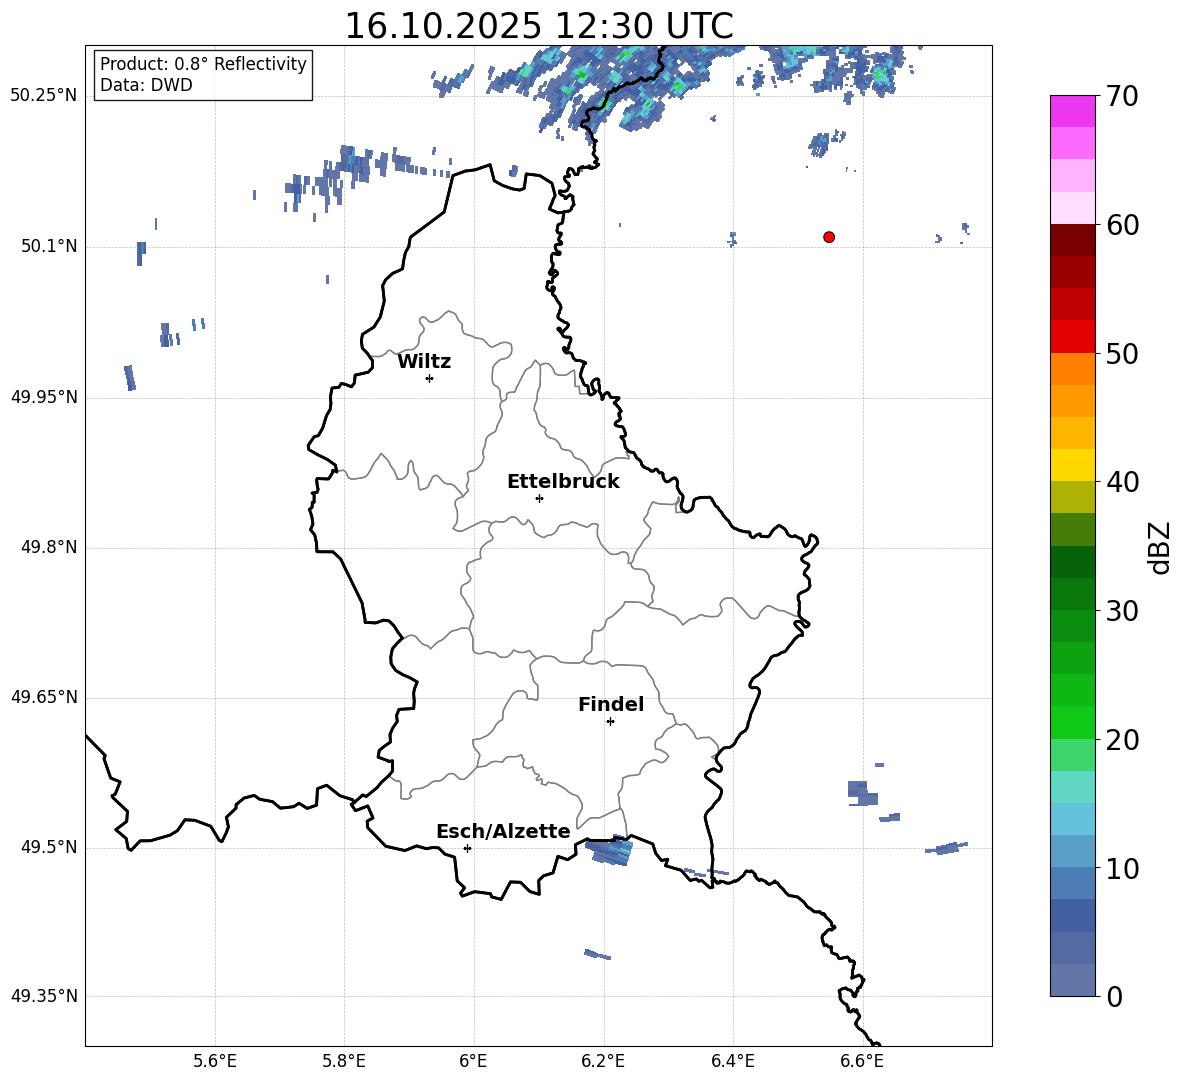Click the map title date and time
Image resolution: width=1184 pixels, height=1081 pixels.
[538, 26]
